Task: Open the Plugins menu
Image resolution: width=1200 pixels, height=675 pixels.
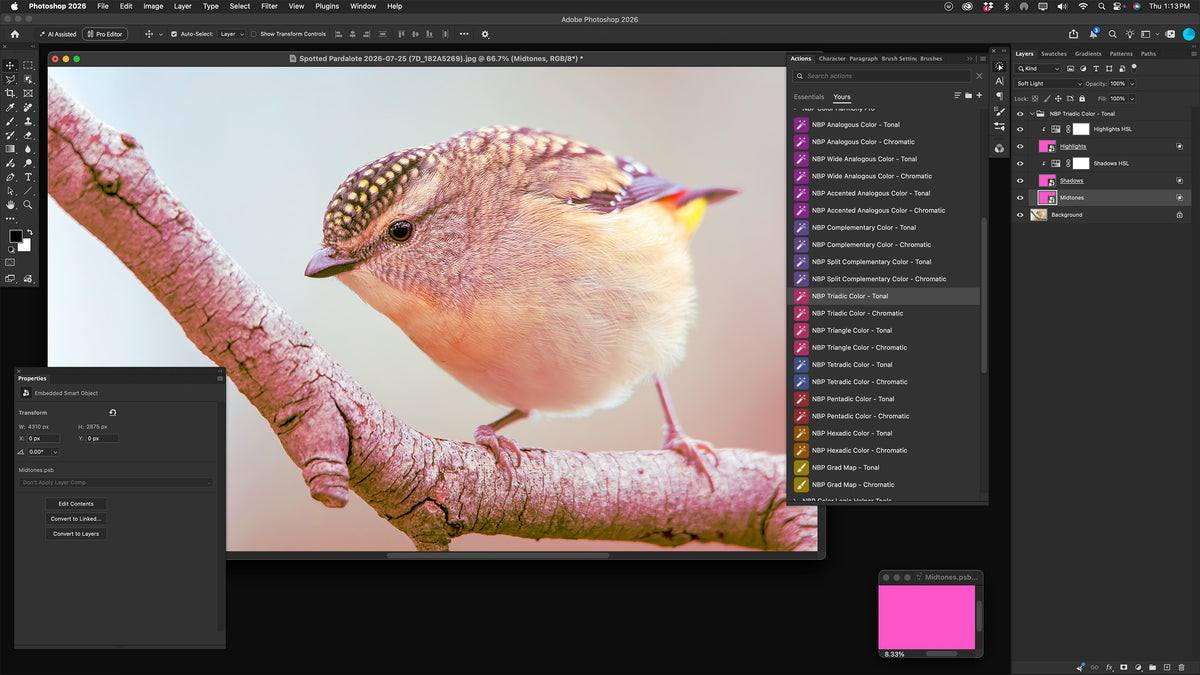Action: point(327,6)
